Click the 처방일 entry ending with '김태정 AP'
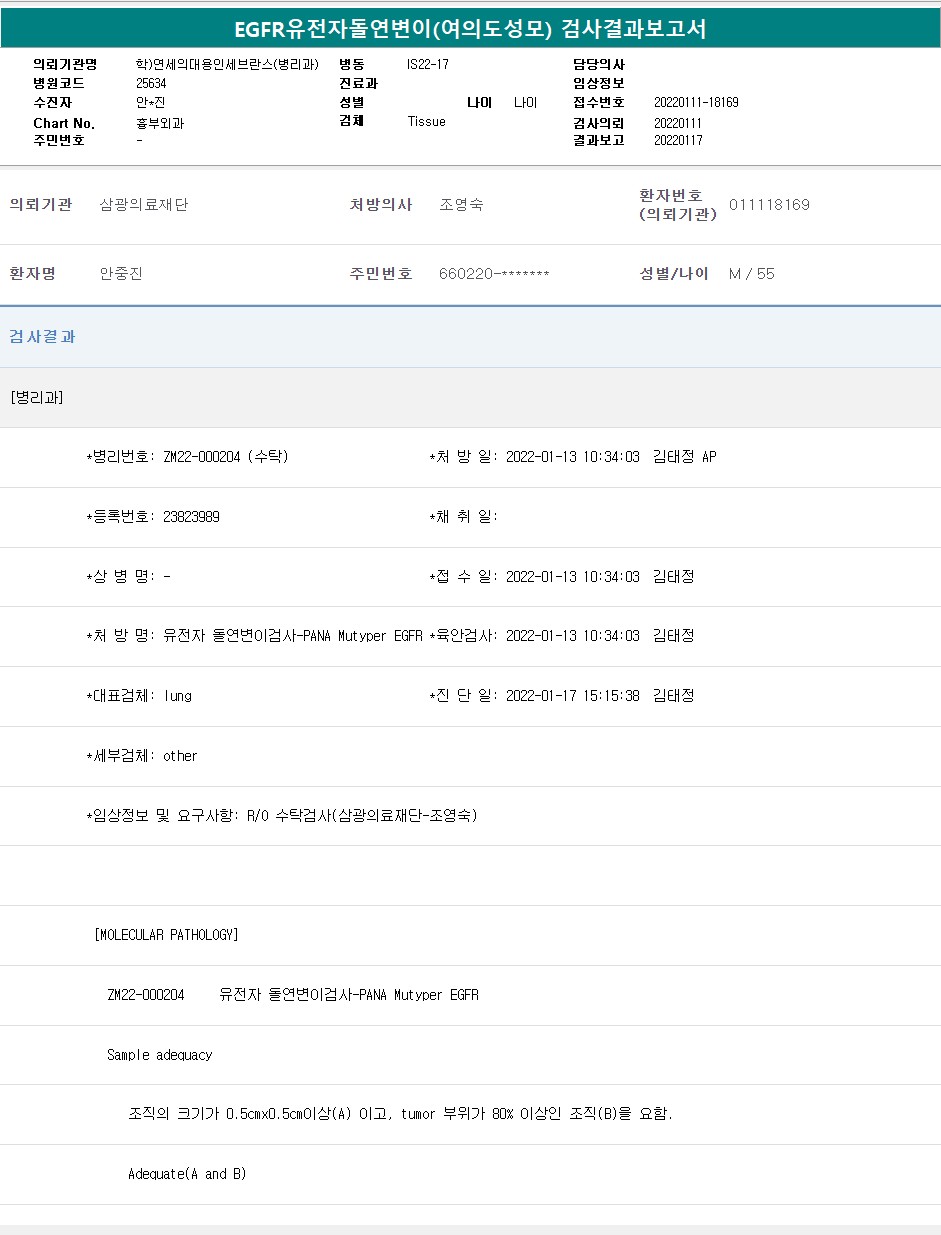 point(573,457)
